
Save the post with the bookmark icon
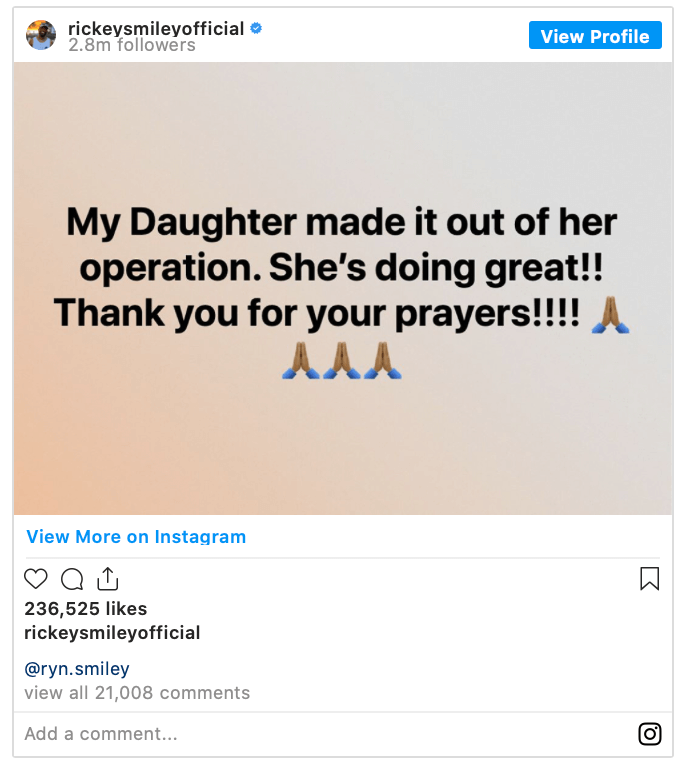(649, 579)
